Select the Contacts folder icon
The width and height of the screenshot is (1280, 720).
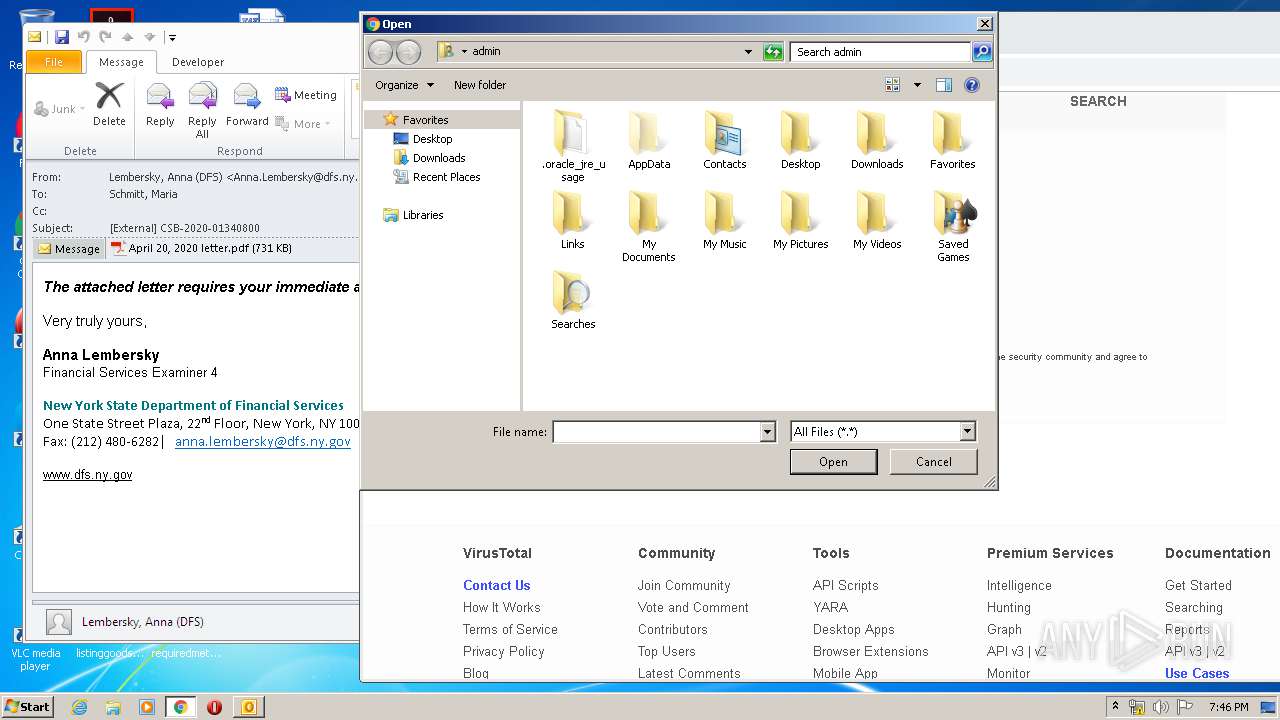(724, 134)
